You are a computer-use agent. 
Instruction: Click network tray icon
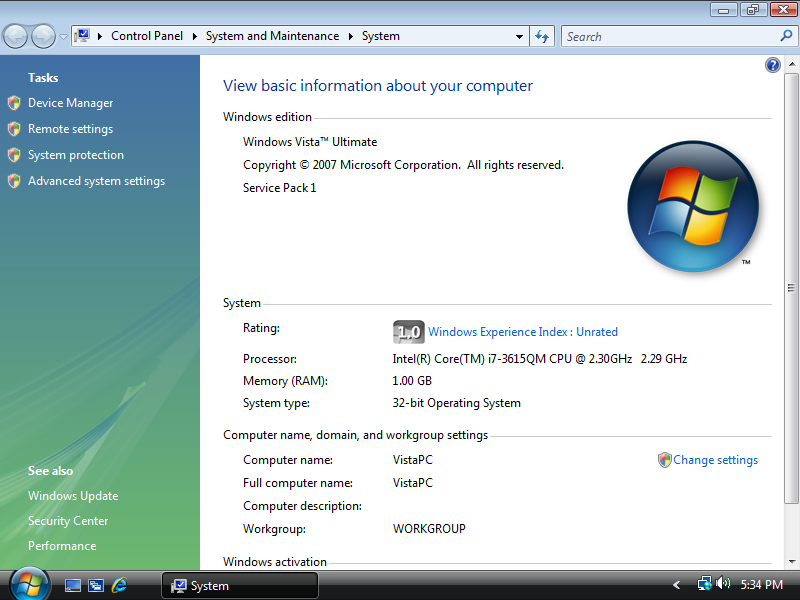(705, 584)
